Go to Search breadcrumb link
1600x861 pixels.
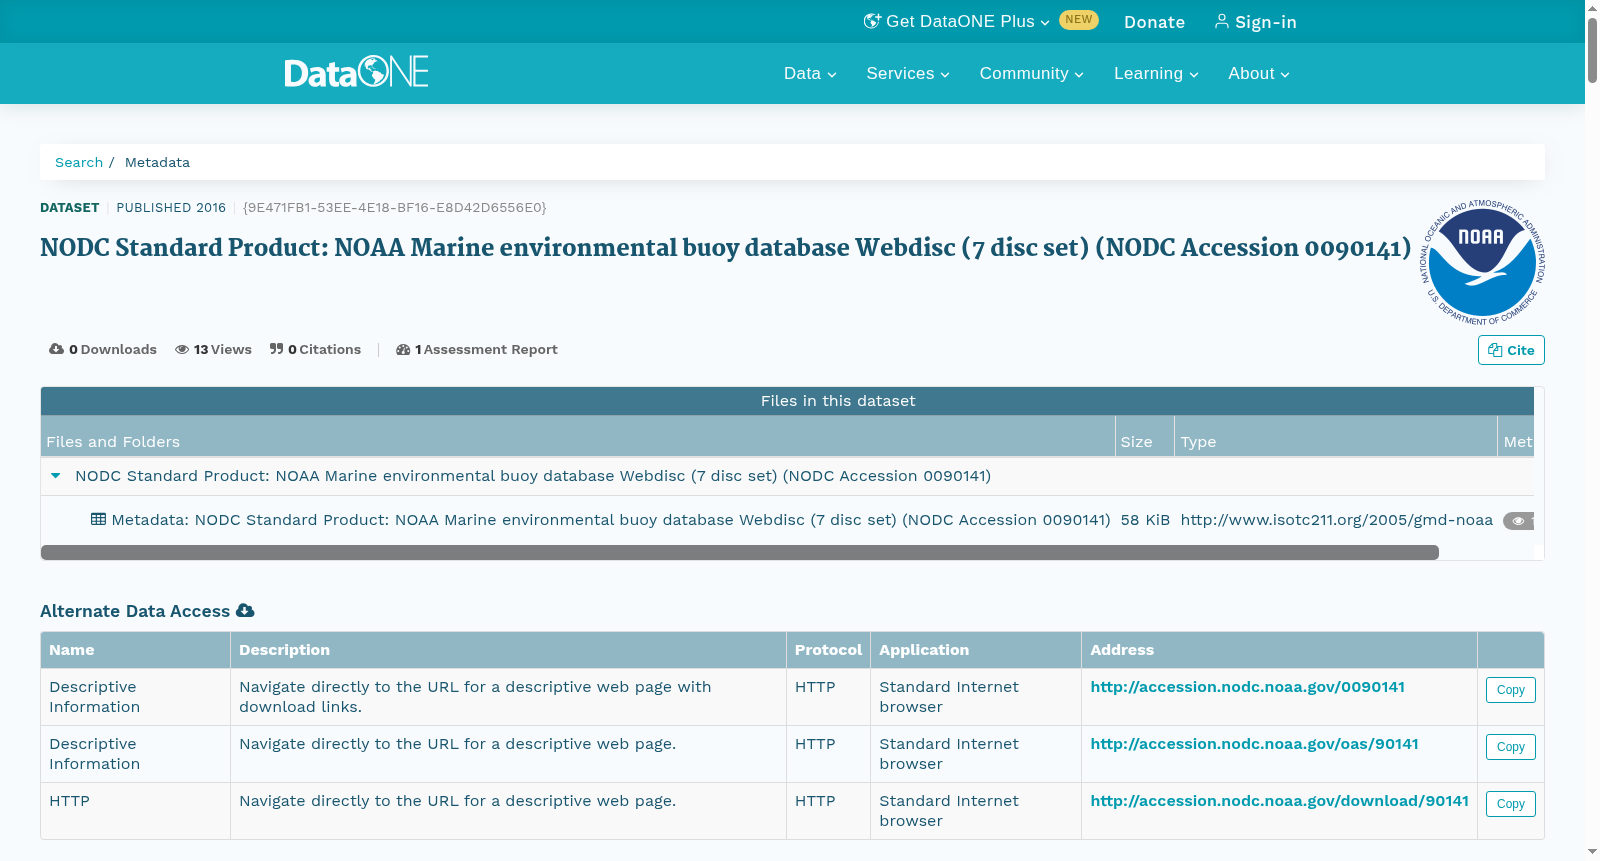pos(79,162)
